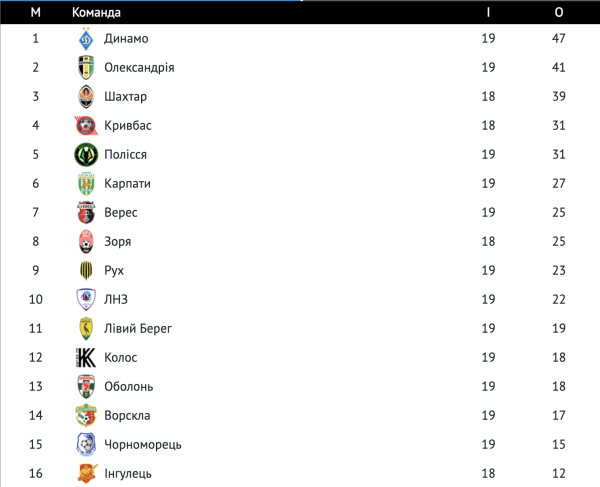Click the Олександрія team crest
Viewport: 600px width, 487px height.
(86, 68)
